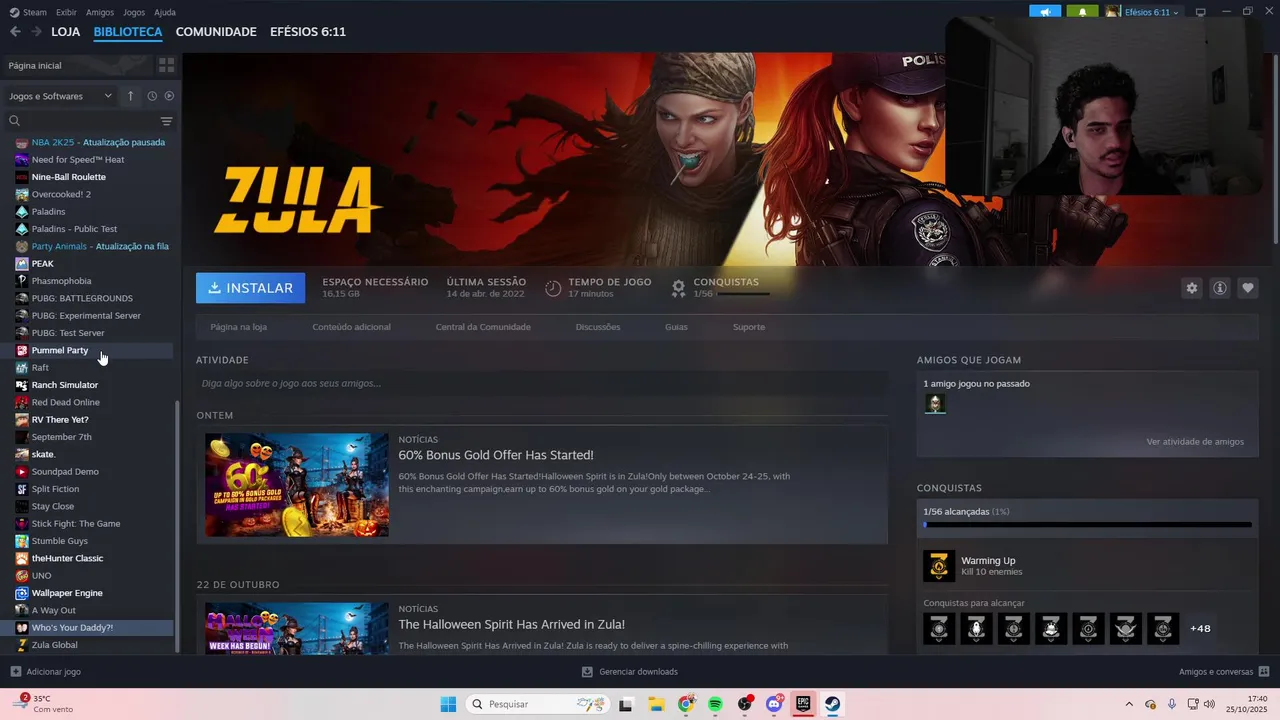The width and height of the screenshot is (1280, 720).
Task: Open the EFÉSIOS 6:11 profile tab
Action: point(308,32)
